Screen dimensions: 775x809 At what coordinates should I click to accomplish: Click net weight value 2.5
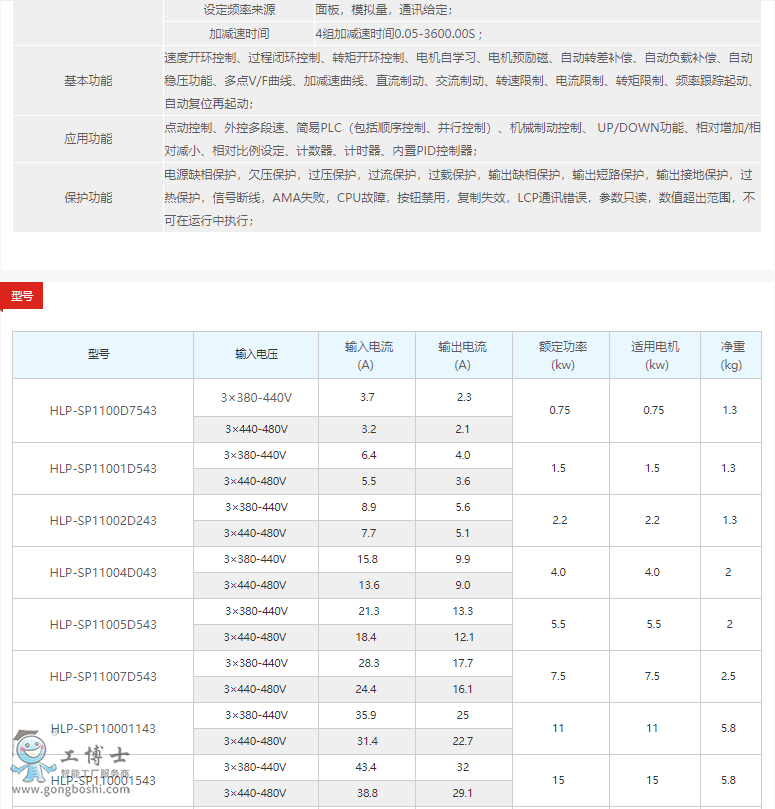click(728, 676)
